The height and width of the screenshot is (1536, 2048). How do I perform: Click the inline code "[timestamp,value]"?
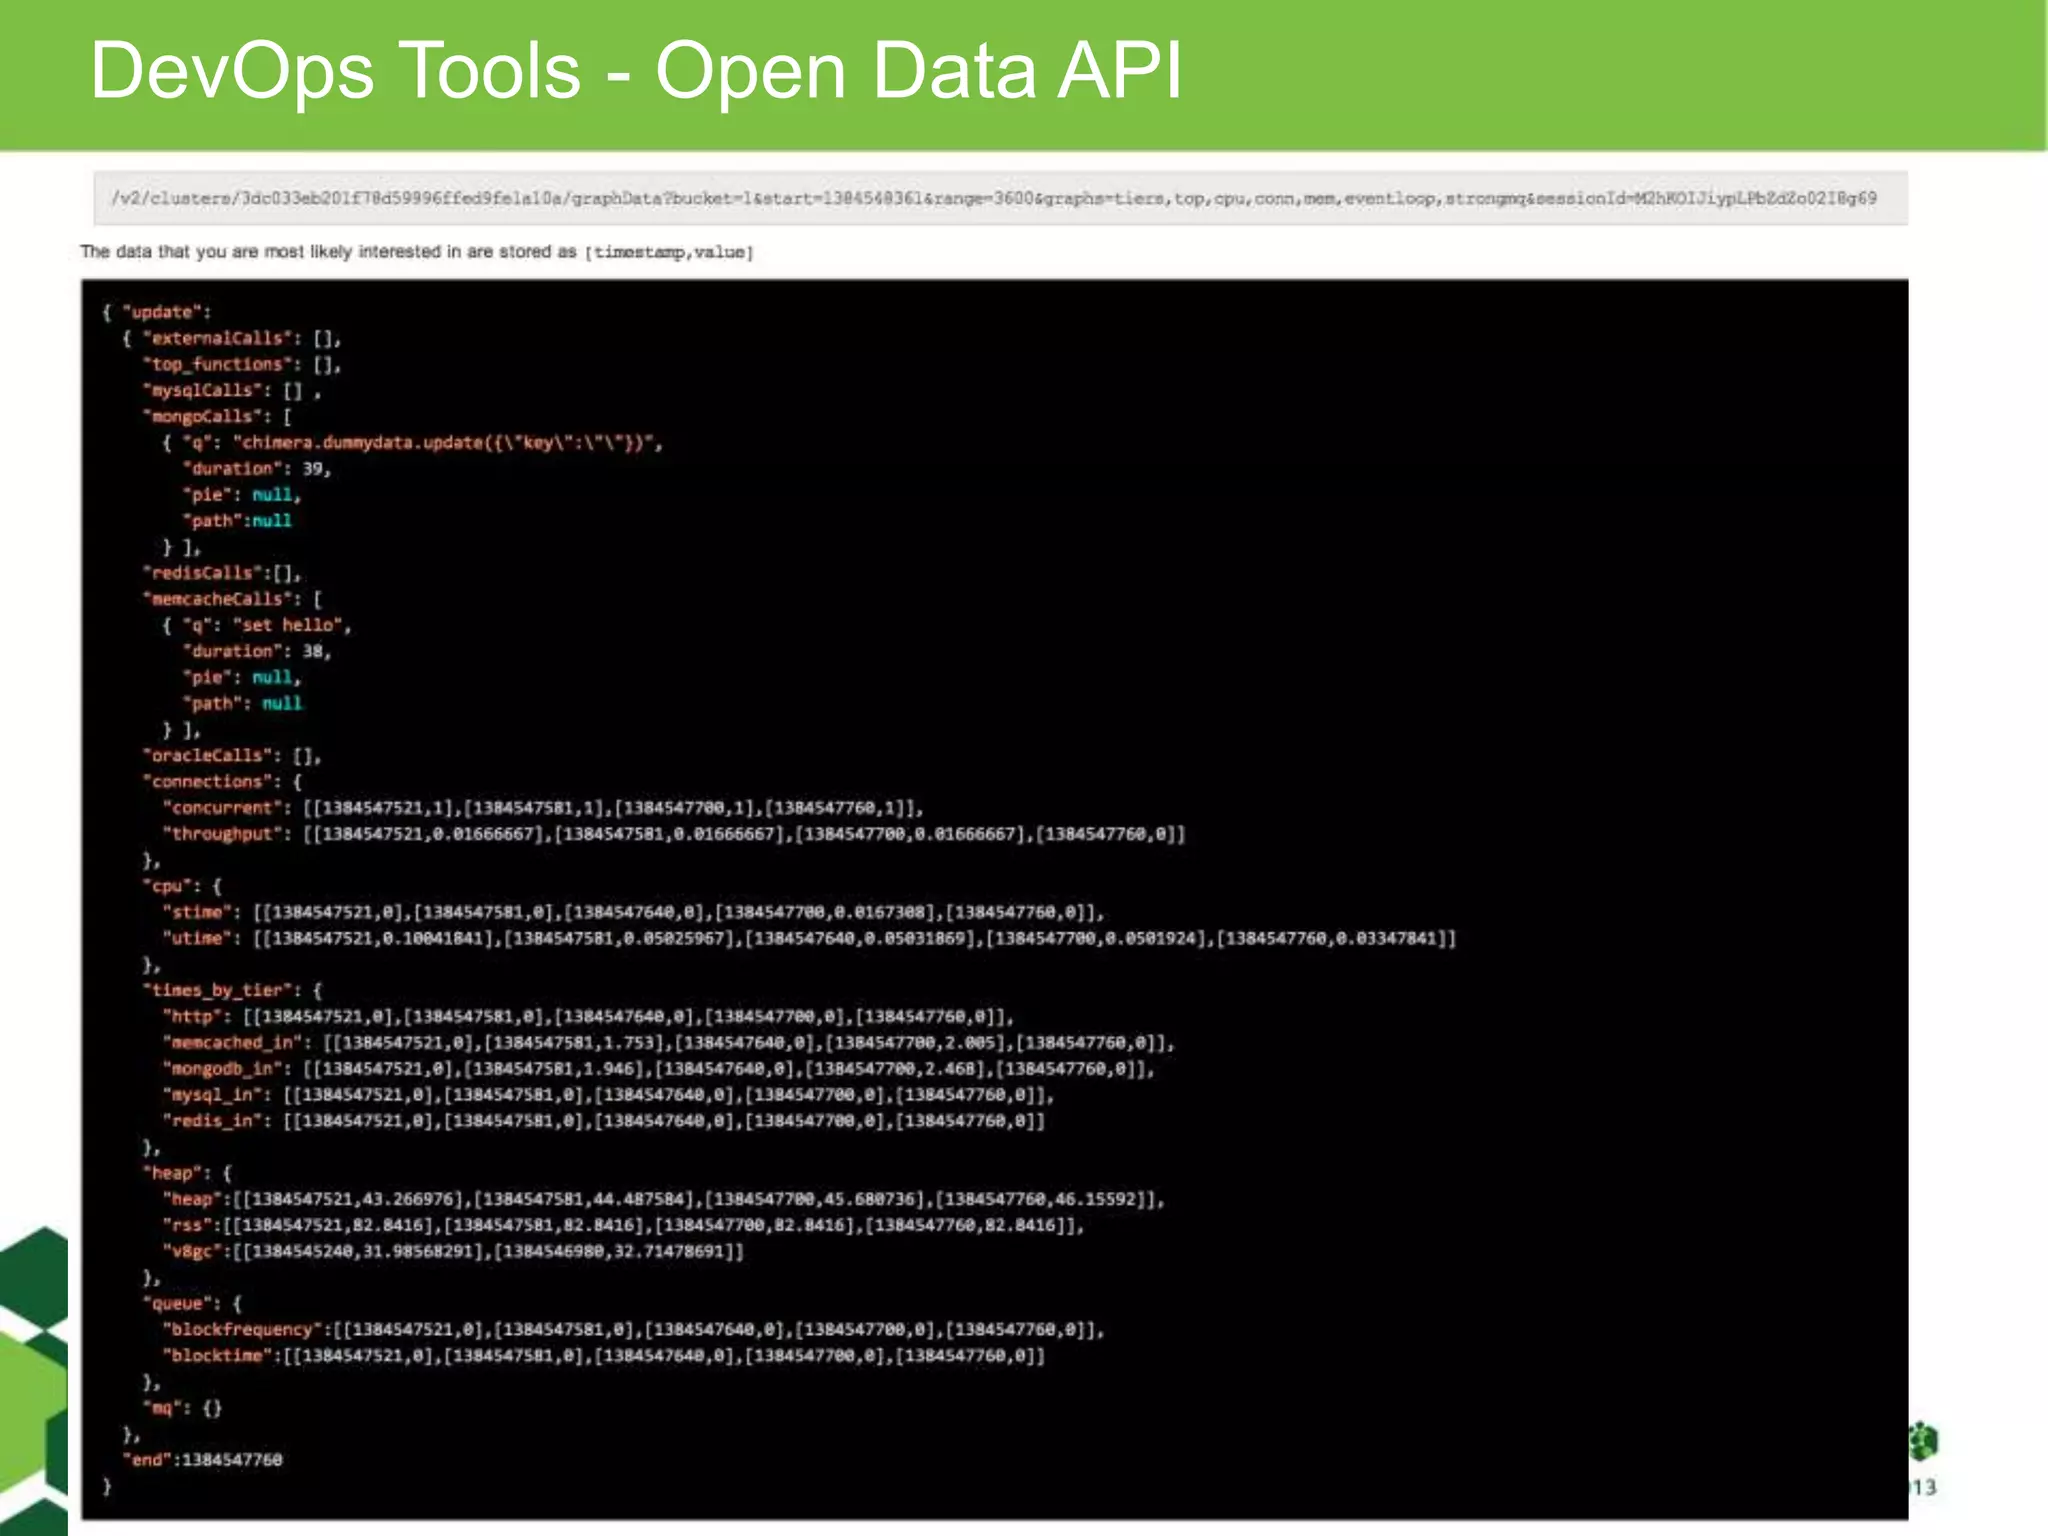tap(669, 252)
